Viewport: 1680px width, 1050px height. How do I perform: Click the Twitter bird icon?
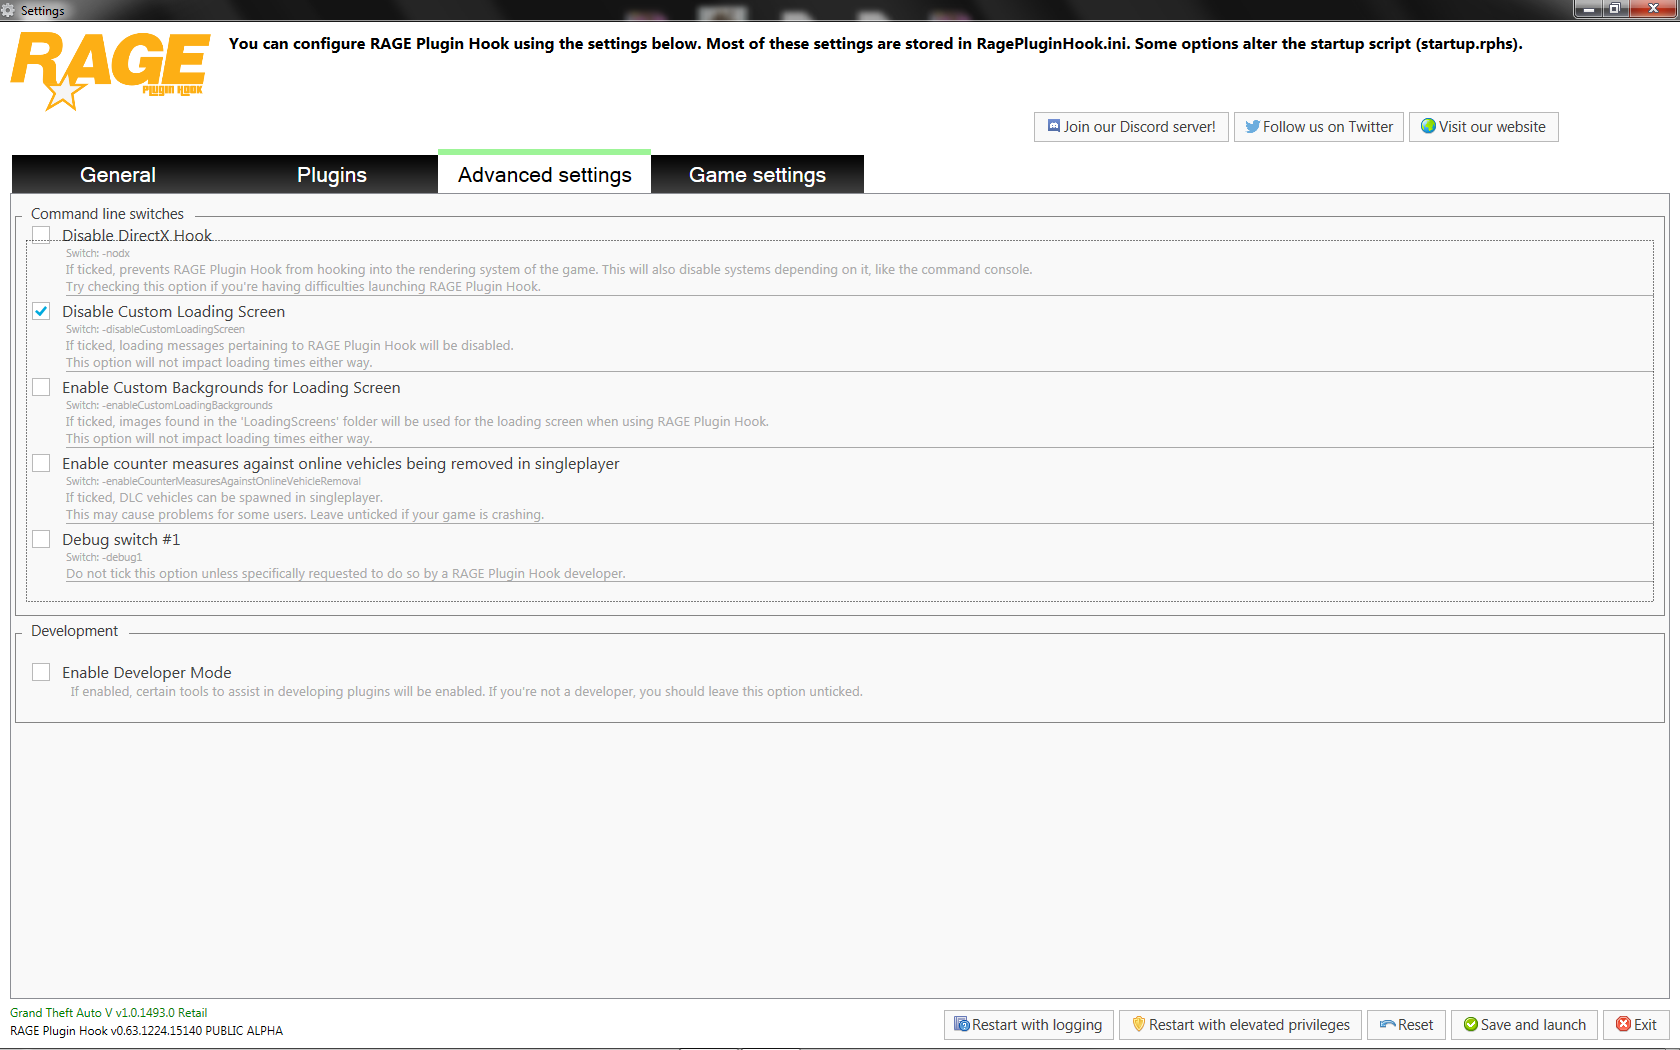[1252, 127]
